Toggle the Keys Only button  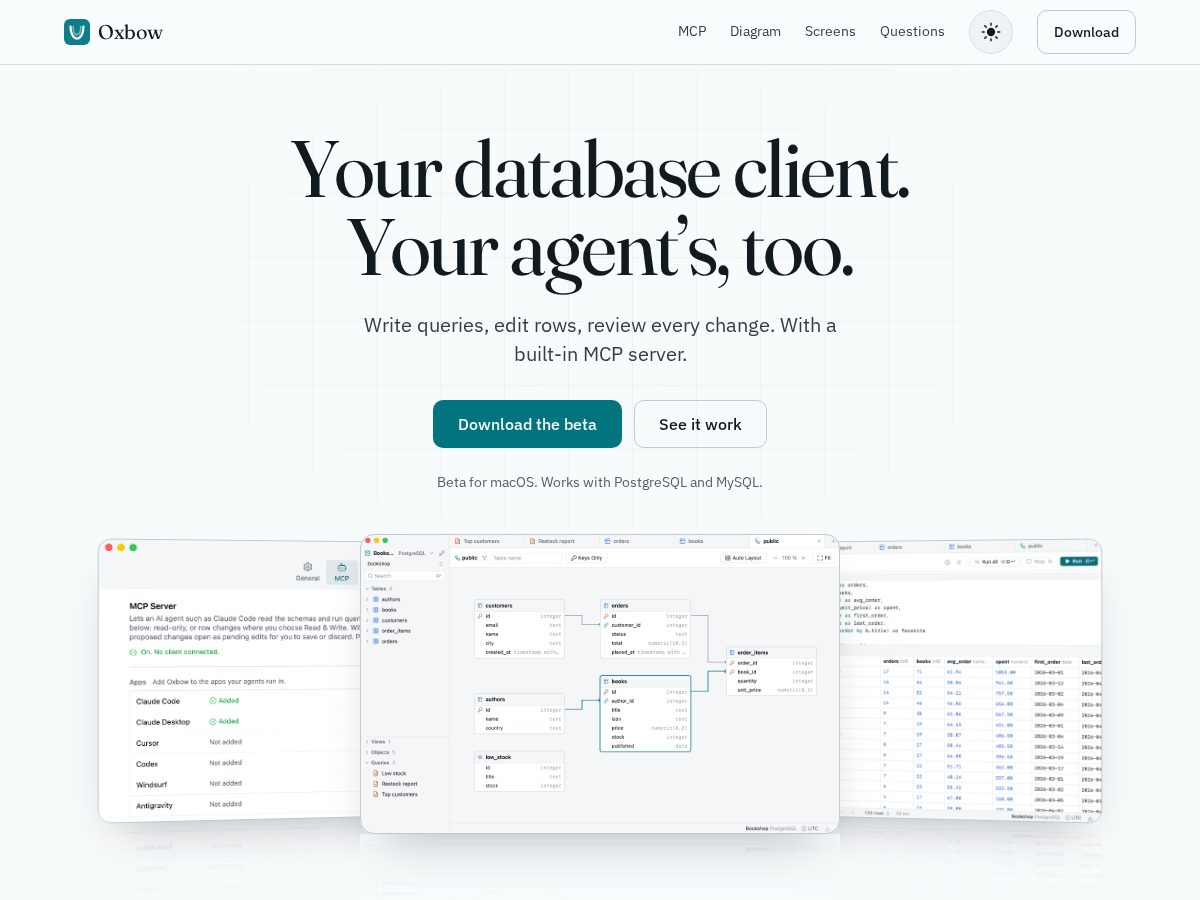[x=587, y=558]
